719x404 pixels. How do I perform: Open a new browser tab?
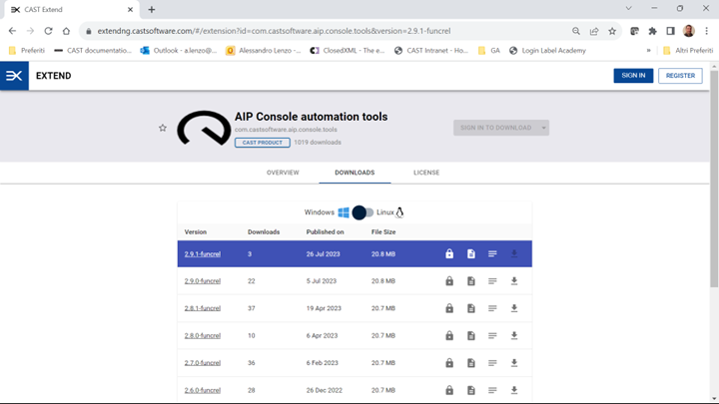click(x=152, y=10)
